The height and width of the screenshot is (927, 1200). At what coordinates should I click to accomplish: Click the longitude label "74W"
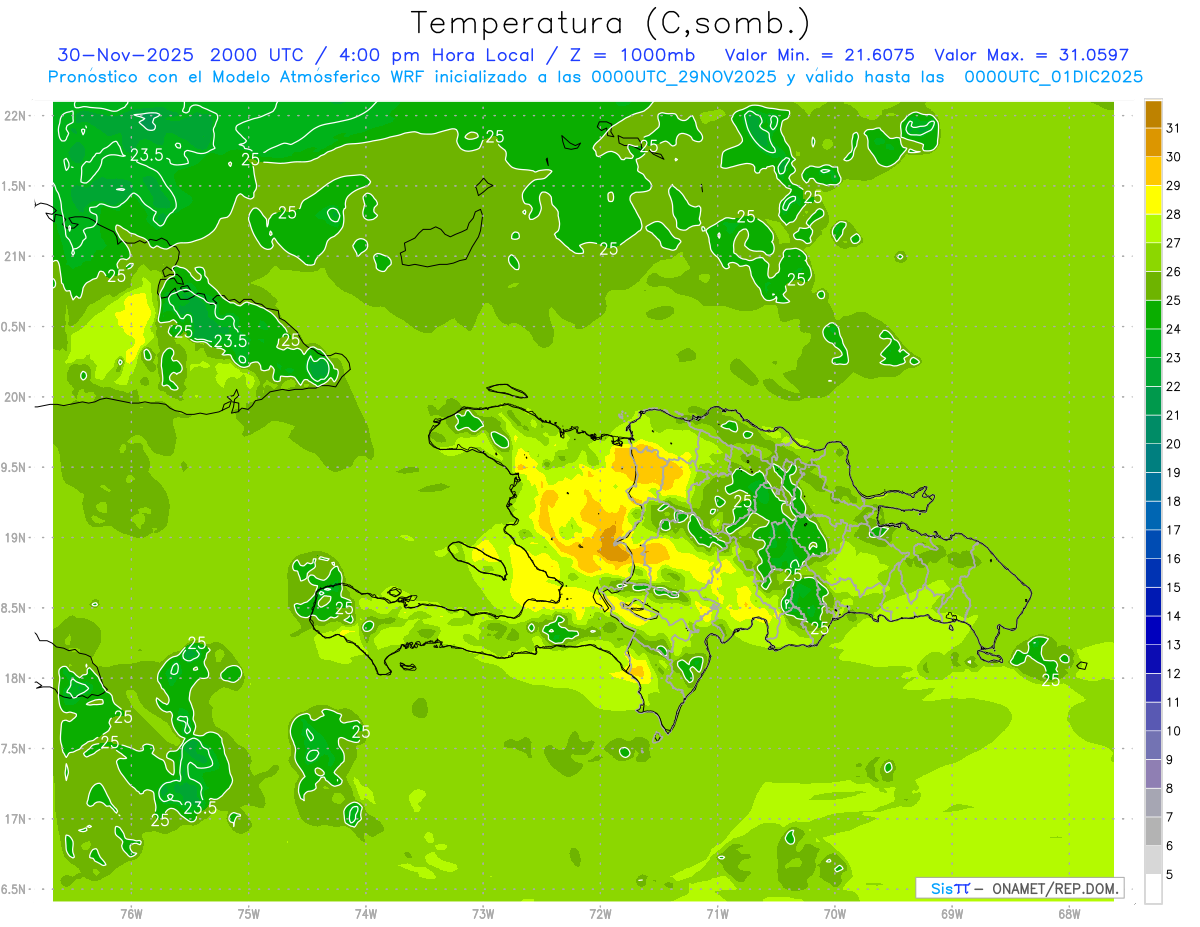point(366,913)
